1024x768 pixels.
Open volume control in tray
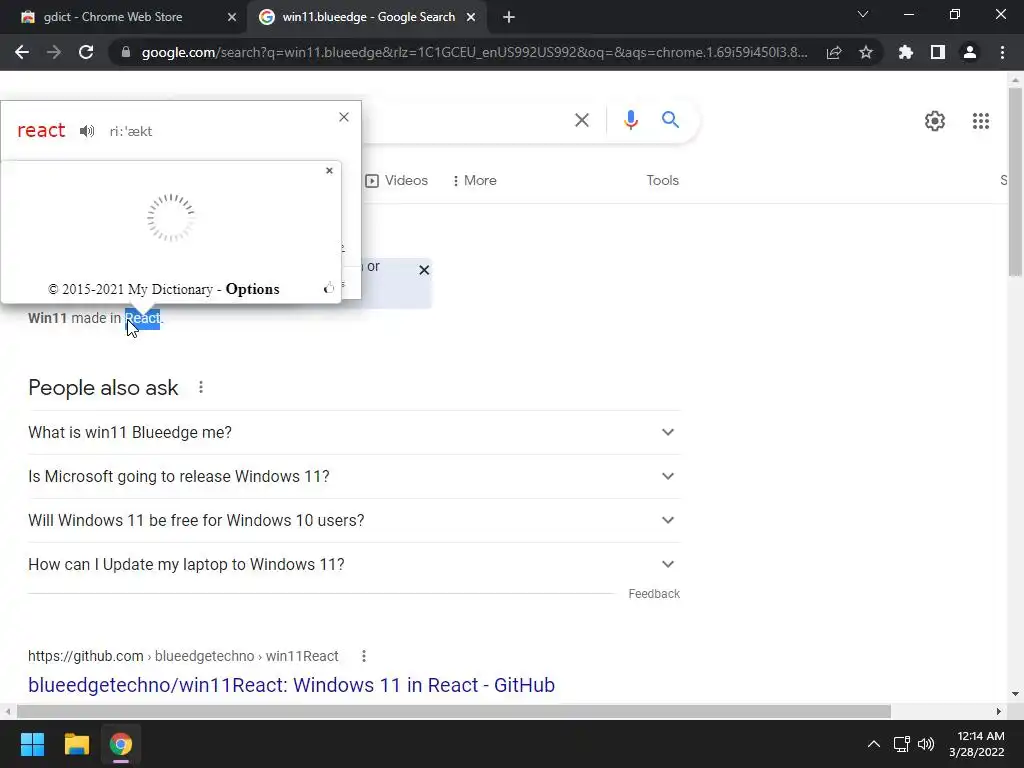coord(926,744)
